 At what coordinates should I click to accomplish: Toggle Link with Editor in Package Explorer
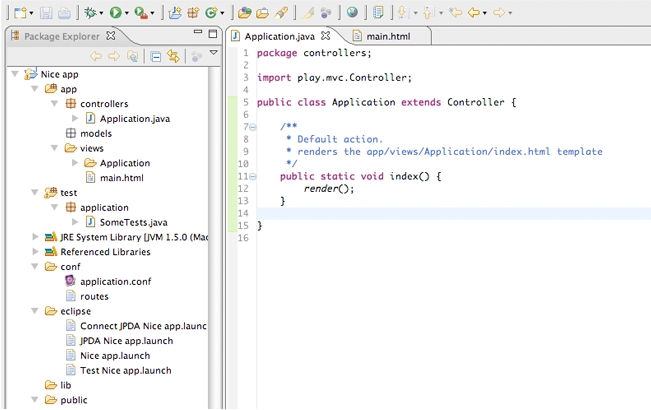click(173, 56)
